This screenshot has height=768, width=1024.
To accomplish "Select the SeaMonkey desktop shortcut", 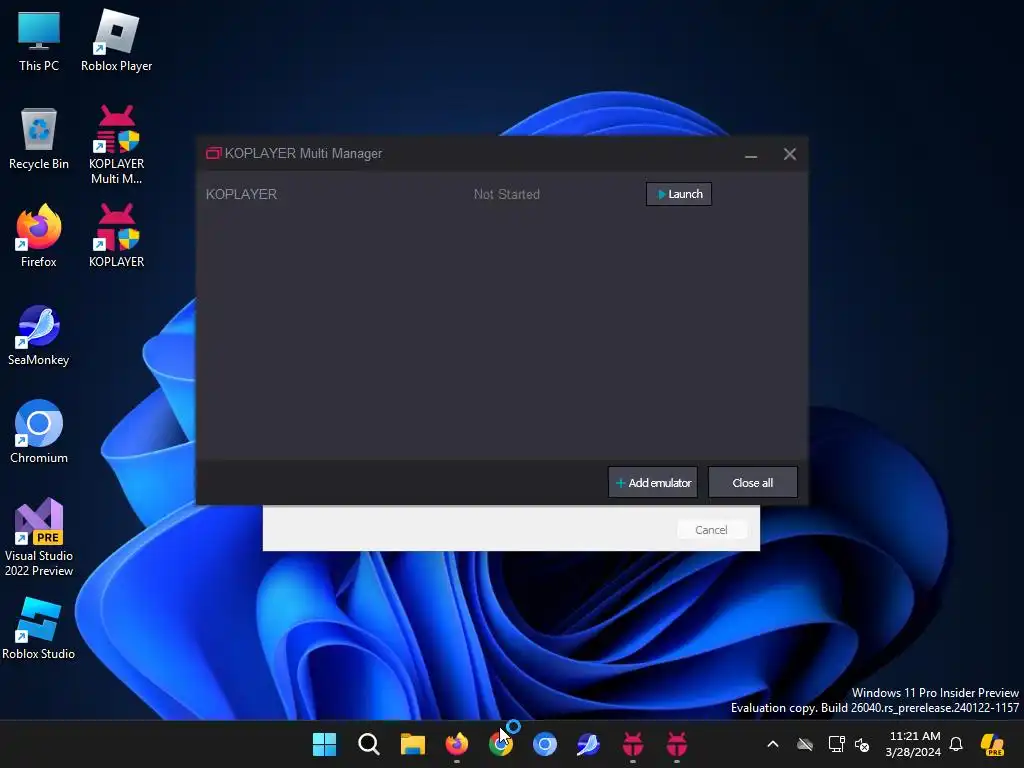I will tap(39, 335).
